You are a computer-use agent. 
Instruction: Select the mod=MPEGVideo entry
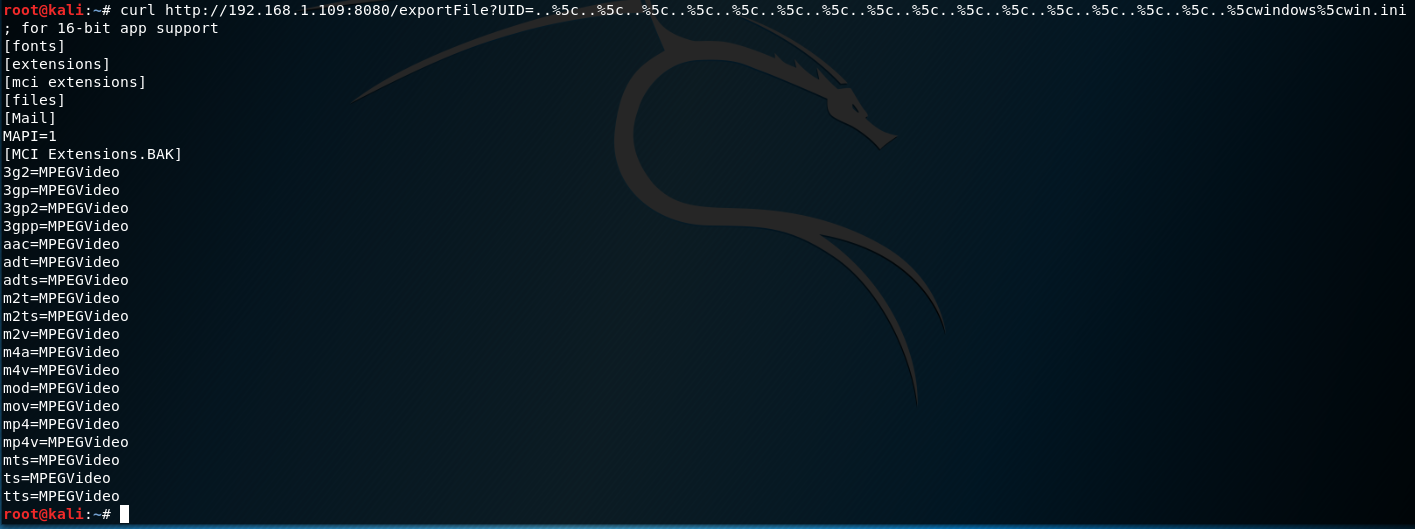coord(61,388)
